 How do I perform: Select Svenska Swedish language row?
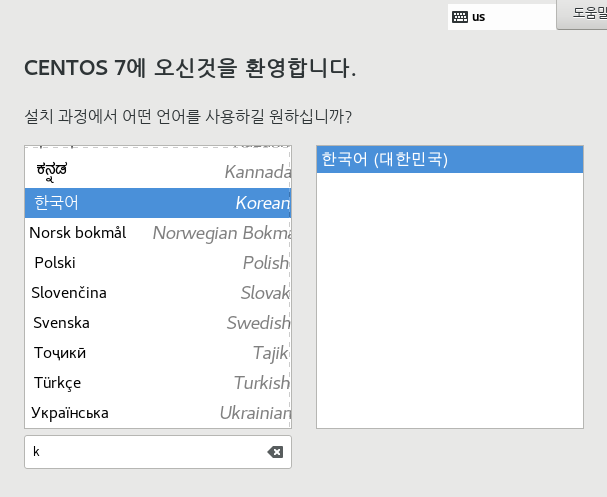[x=158, y=323]
